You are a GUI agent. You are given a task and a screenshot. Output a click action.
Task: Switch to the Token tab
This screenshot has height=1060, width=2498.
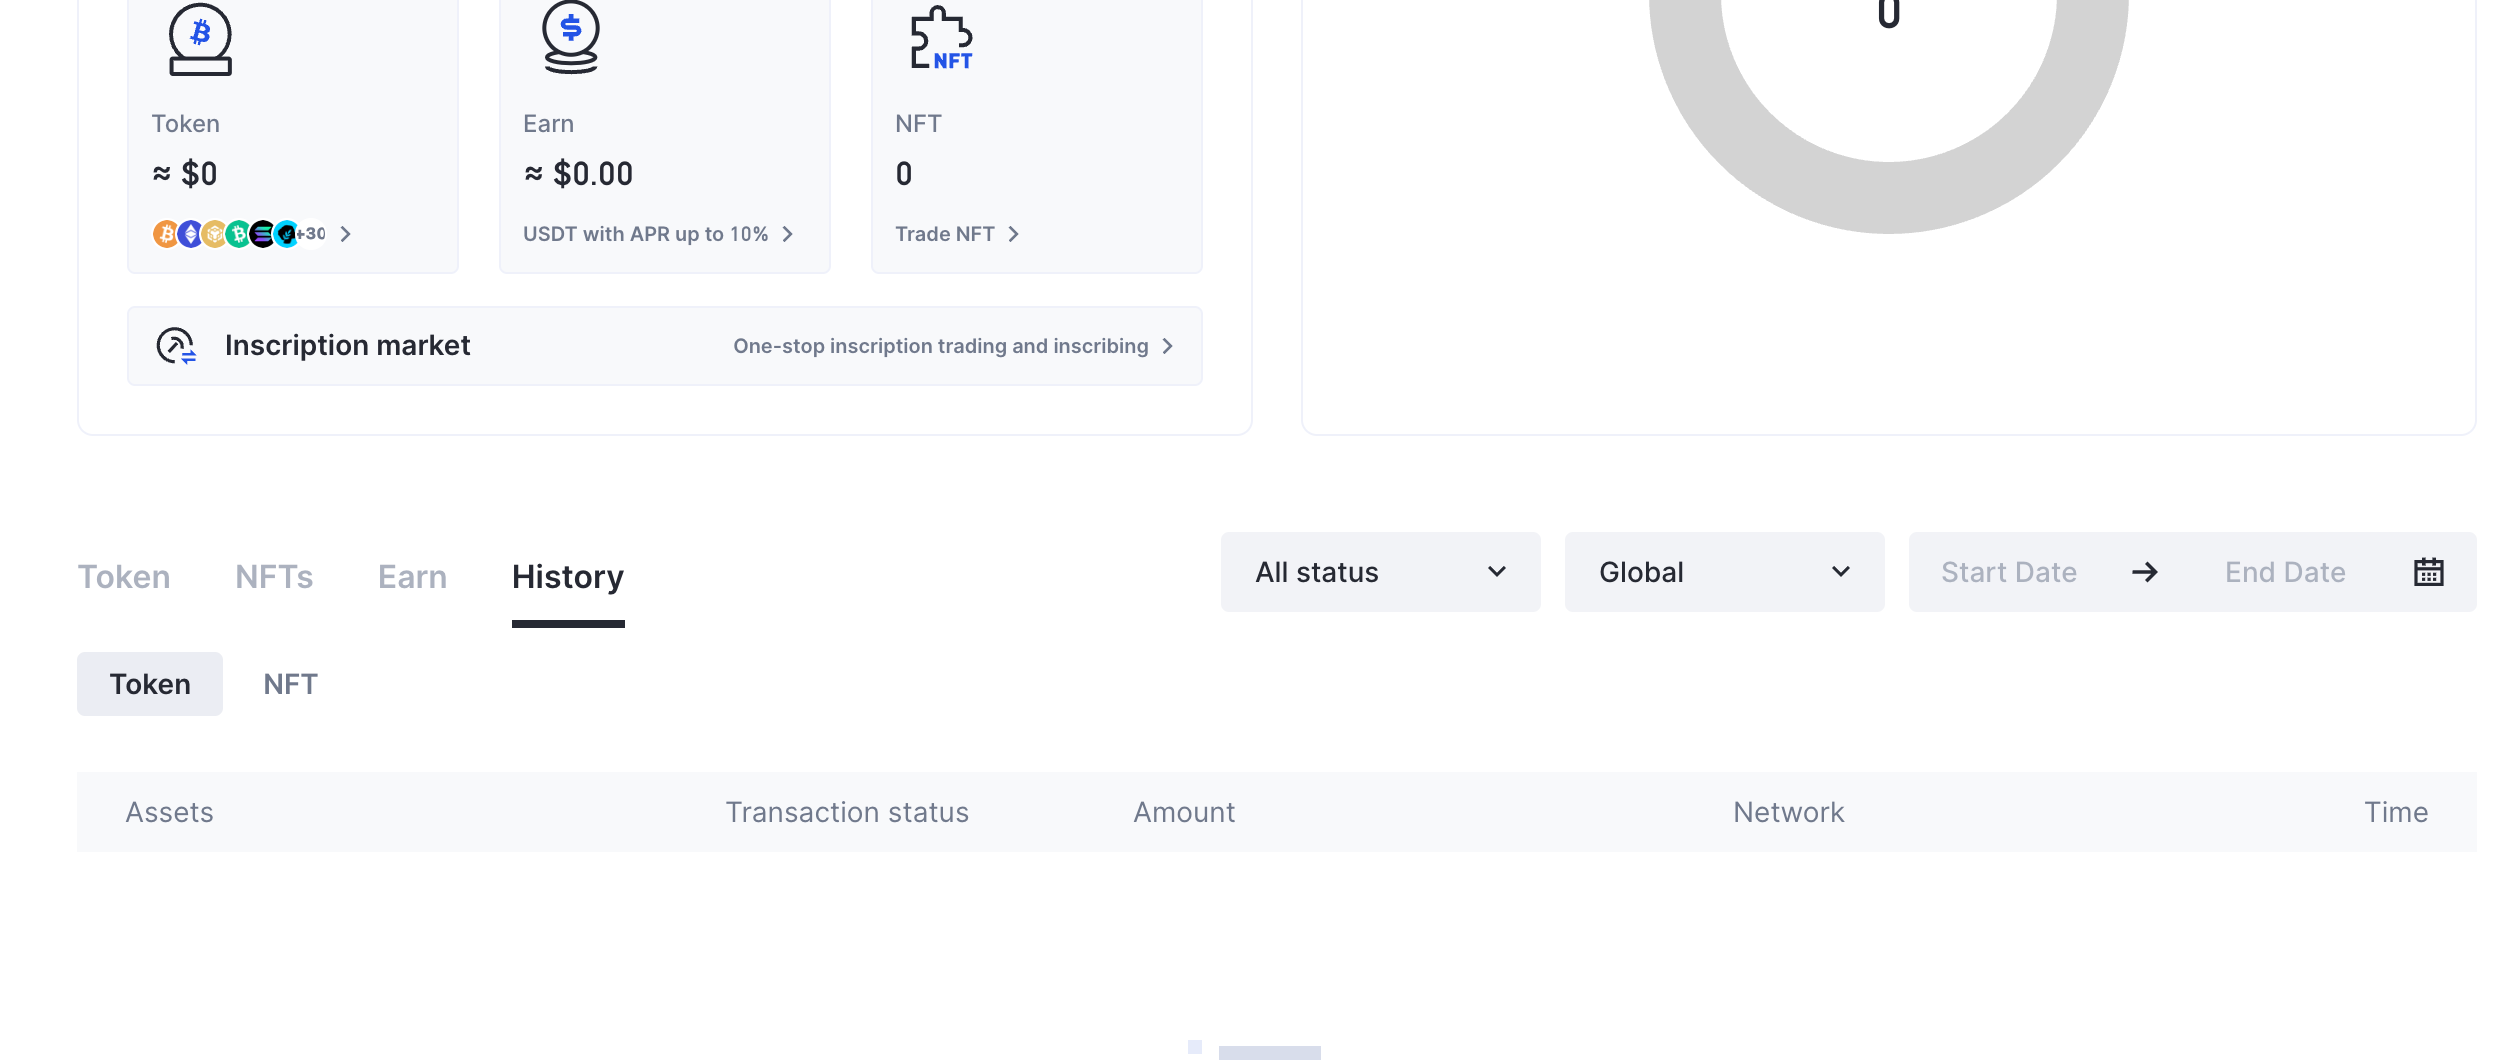point(124,577)
